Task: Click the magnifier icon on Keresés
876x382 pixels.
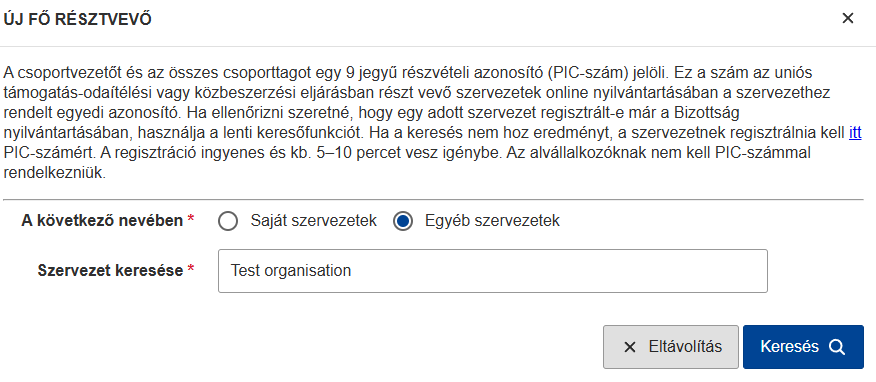Action: click(x=836, y=347)
